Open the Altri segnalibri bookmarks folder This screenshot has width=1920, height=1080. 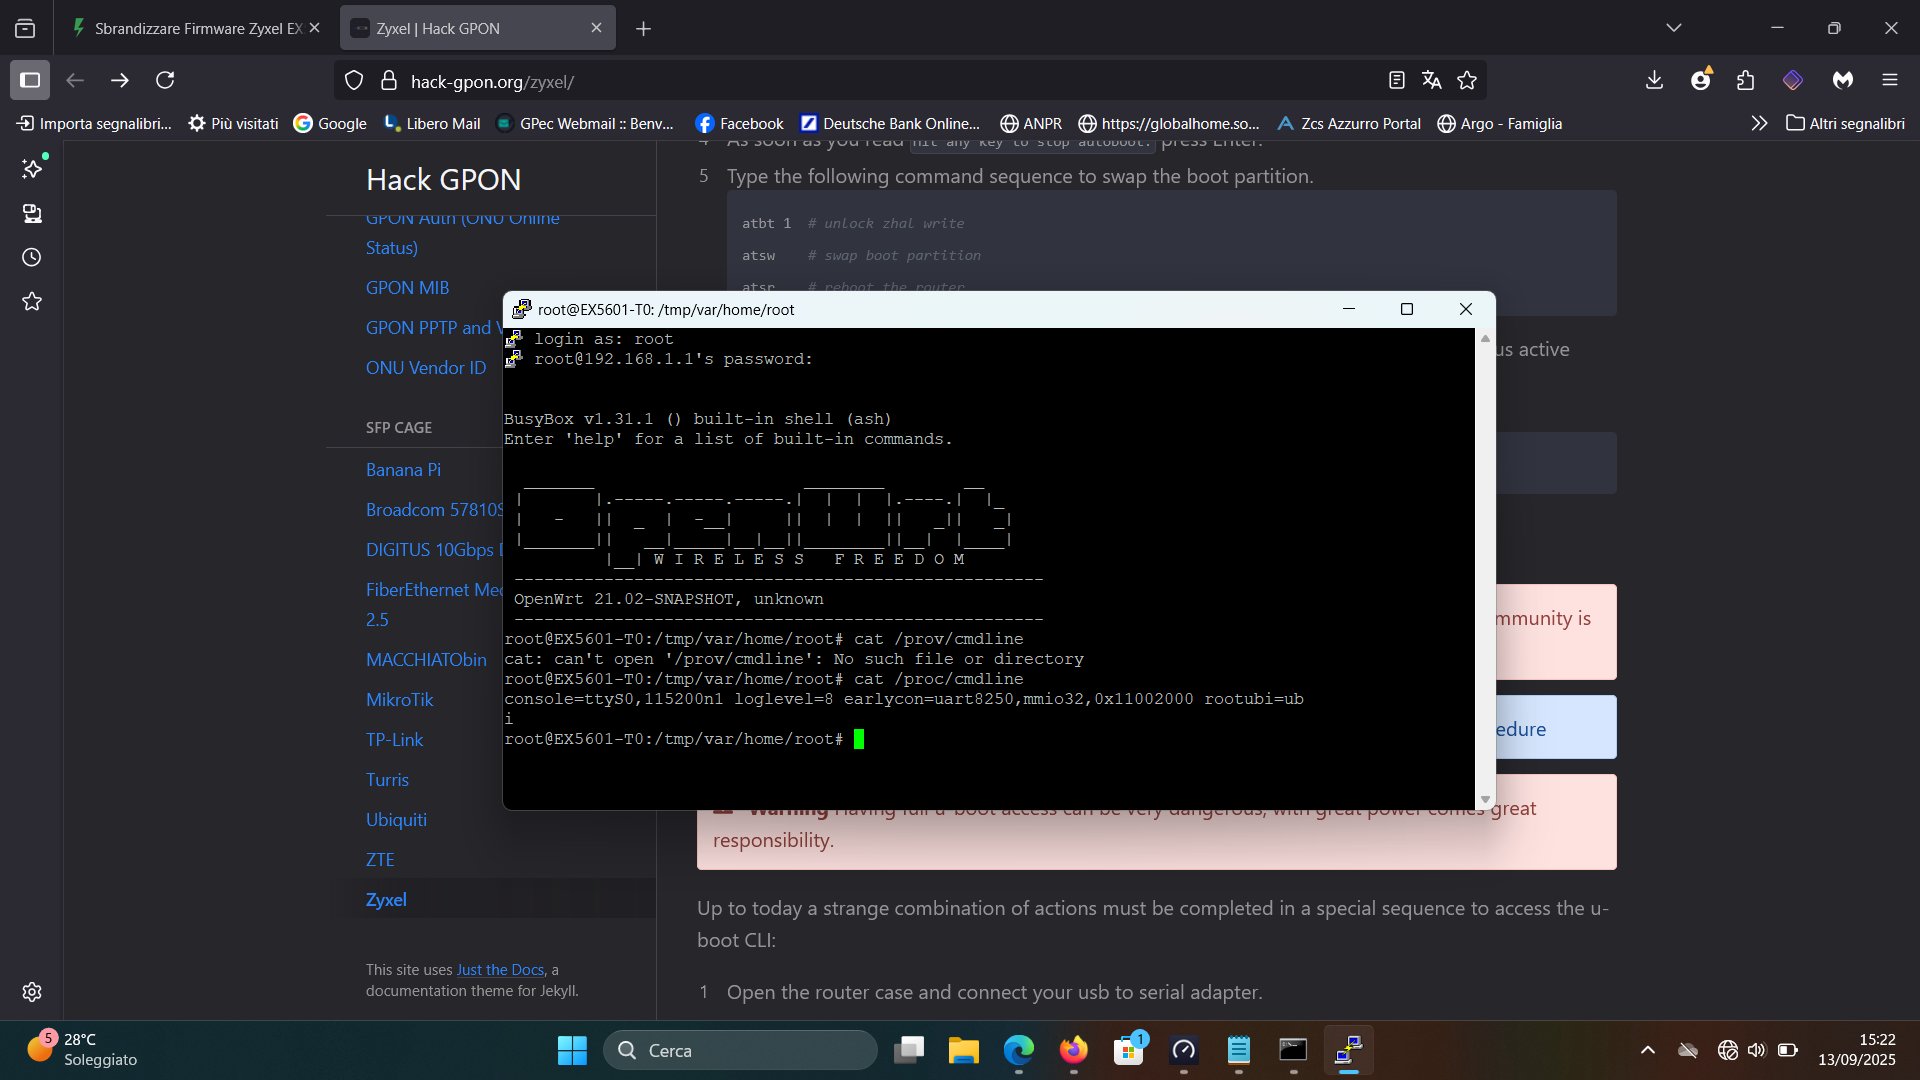coord(1845,123)
